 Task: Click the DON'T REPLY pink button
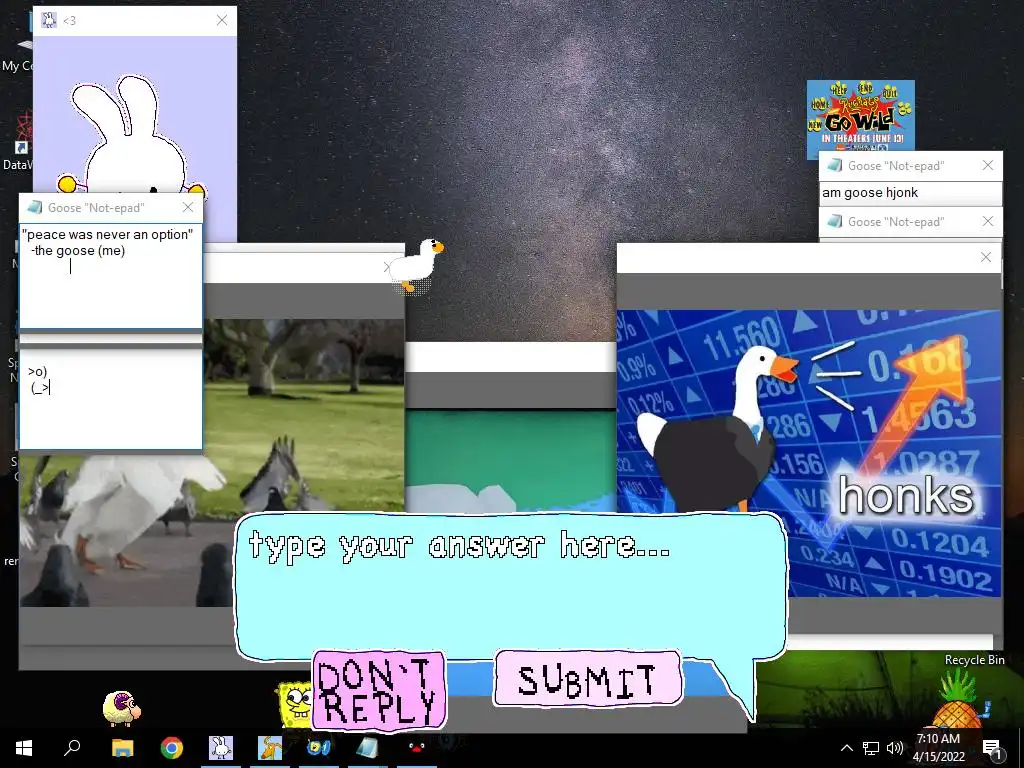click(379, 690)
